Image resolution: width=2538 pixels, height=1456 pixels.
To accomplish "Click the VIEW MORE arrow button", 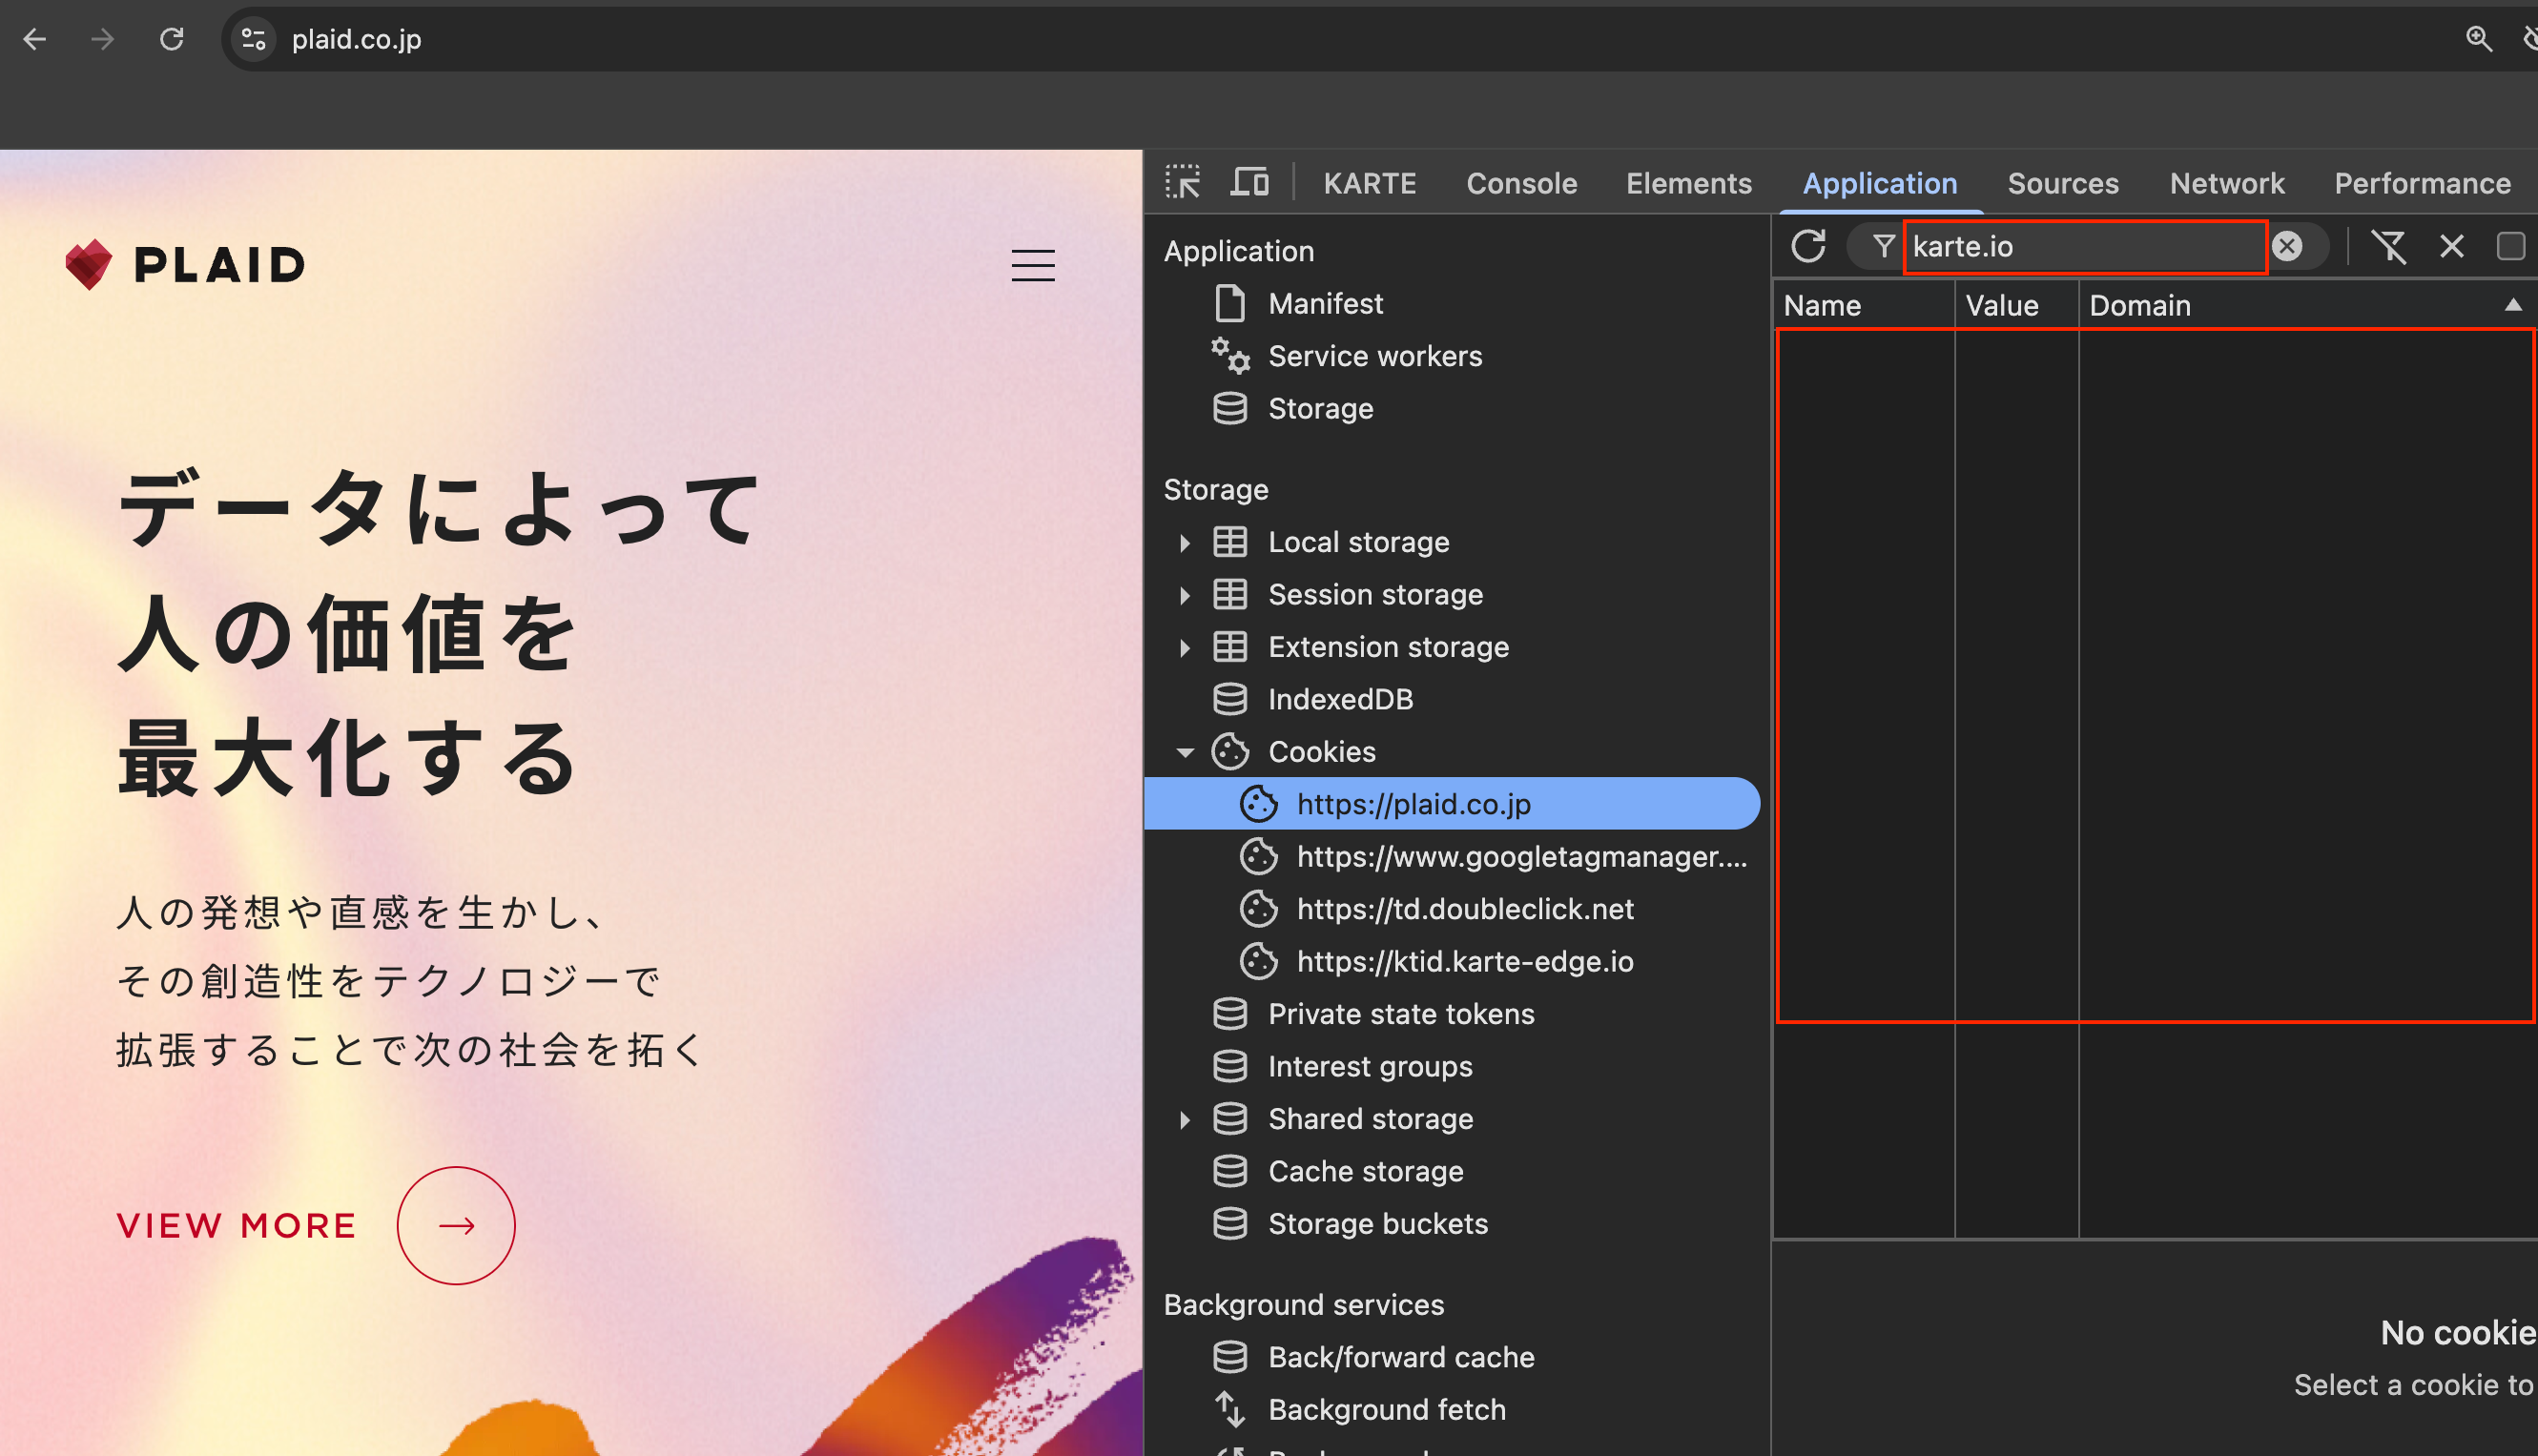I will click(x=456, y=1225).
